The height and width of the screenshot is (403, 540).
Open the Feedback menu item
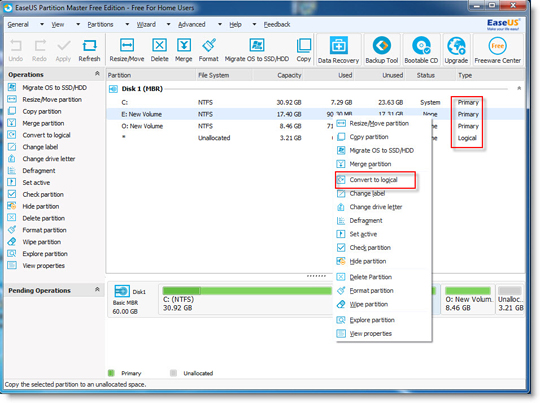coord(277,24)
